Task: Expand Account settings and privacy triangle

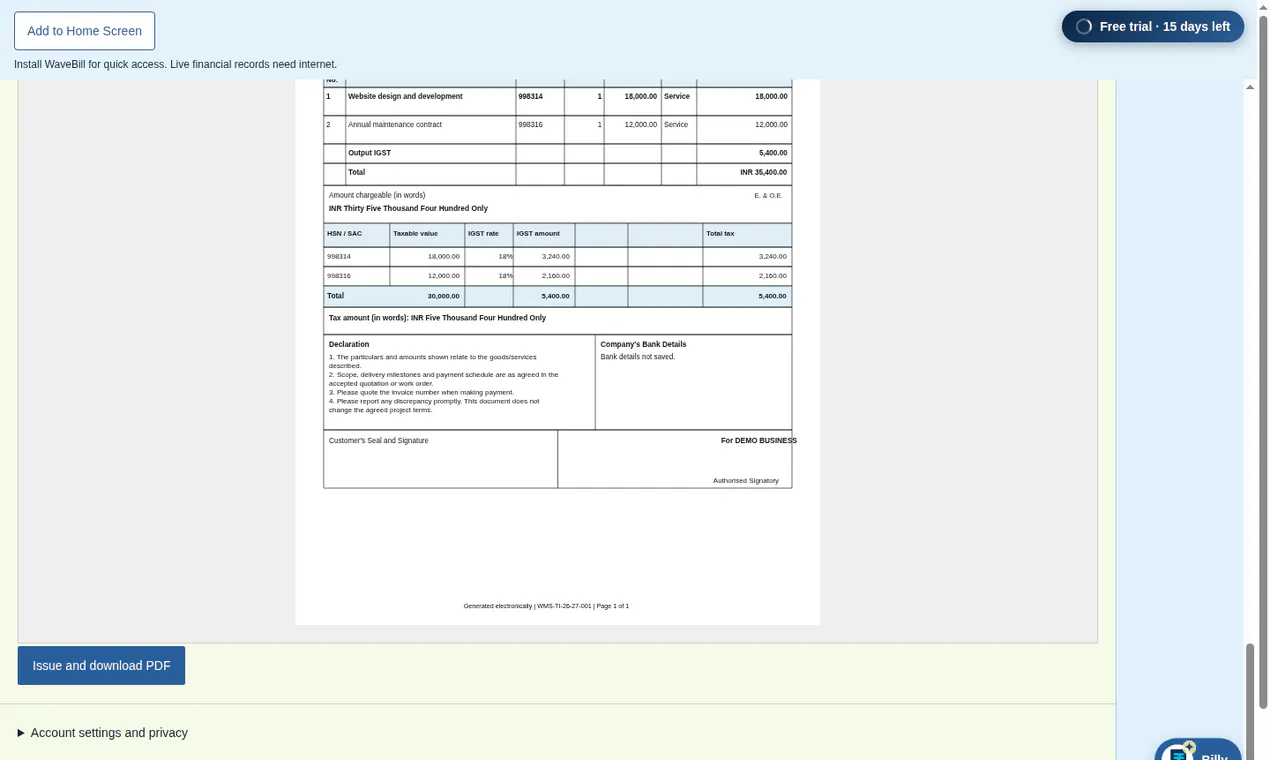Action: (21, 733)
